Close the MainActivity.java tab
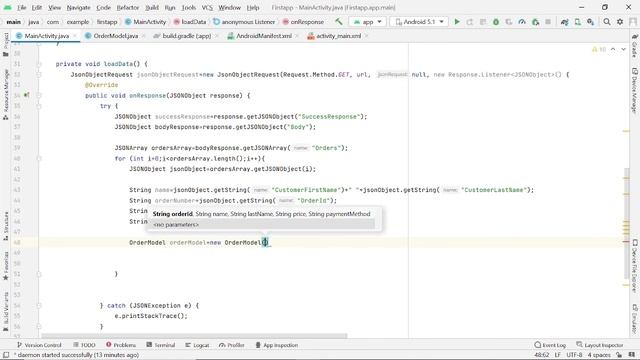The width and height of the screenshot is (640, 360). coord(75,36)
